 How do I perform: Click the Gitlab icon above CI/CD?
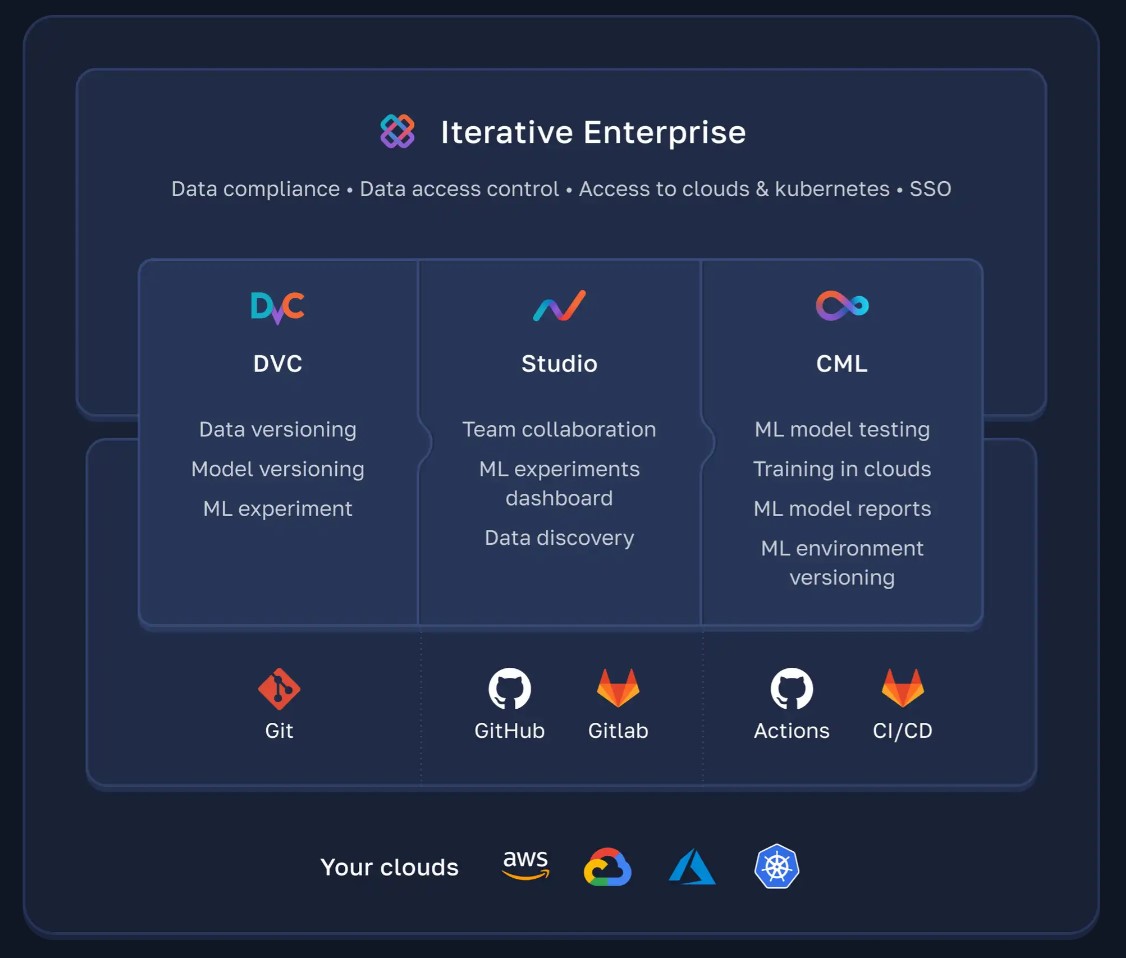[902, 689]
